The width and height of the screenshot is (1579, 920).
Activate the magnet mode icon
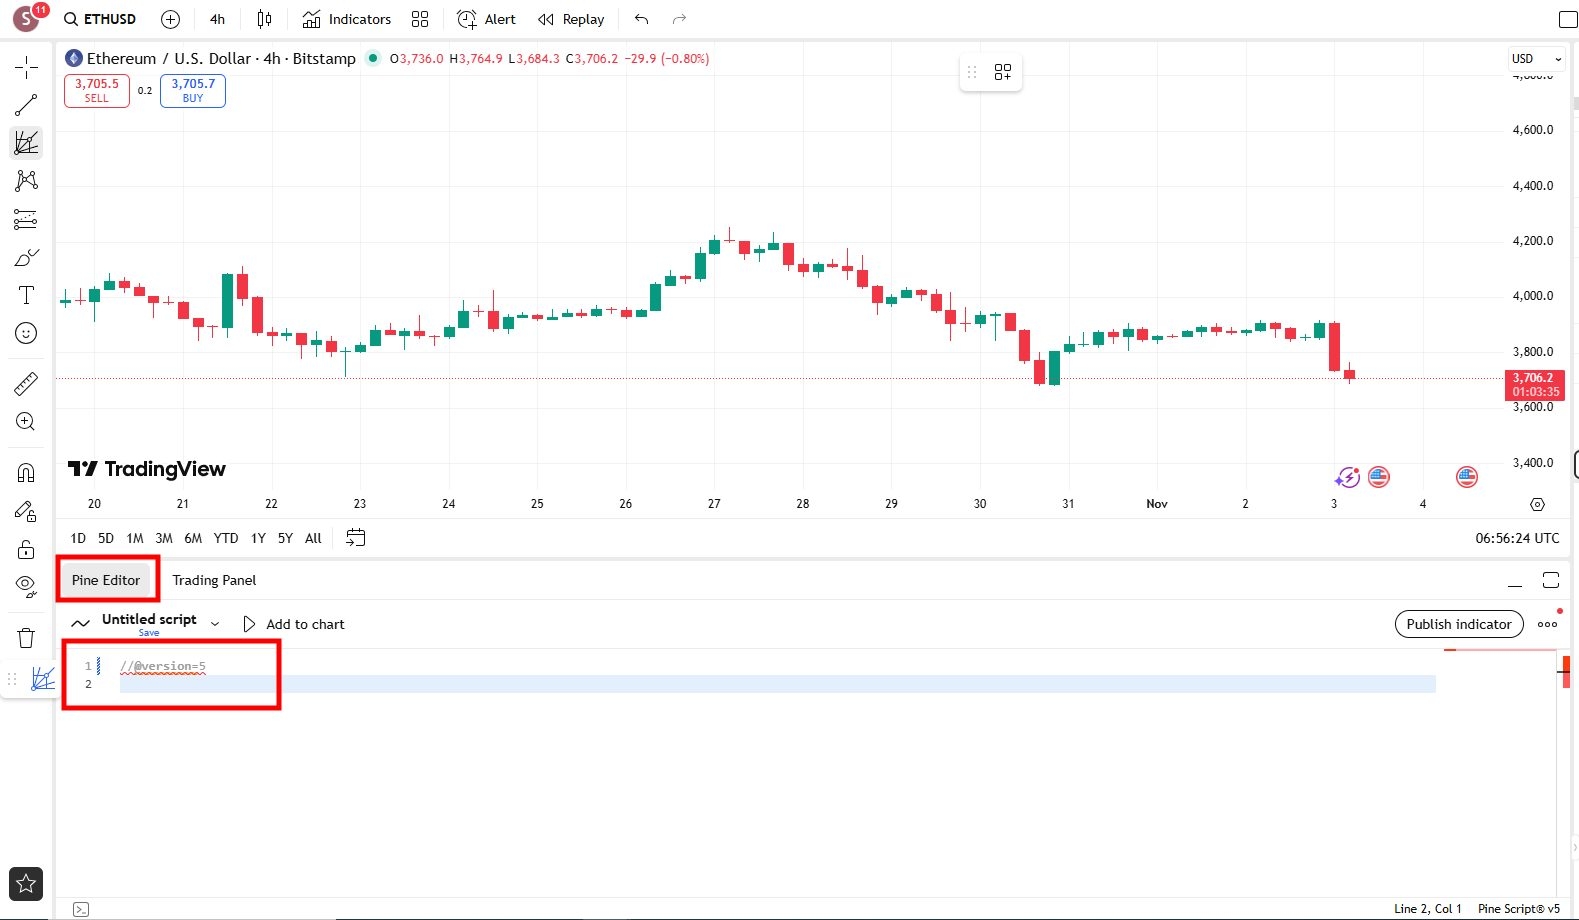[x=26, y=472]
